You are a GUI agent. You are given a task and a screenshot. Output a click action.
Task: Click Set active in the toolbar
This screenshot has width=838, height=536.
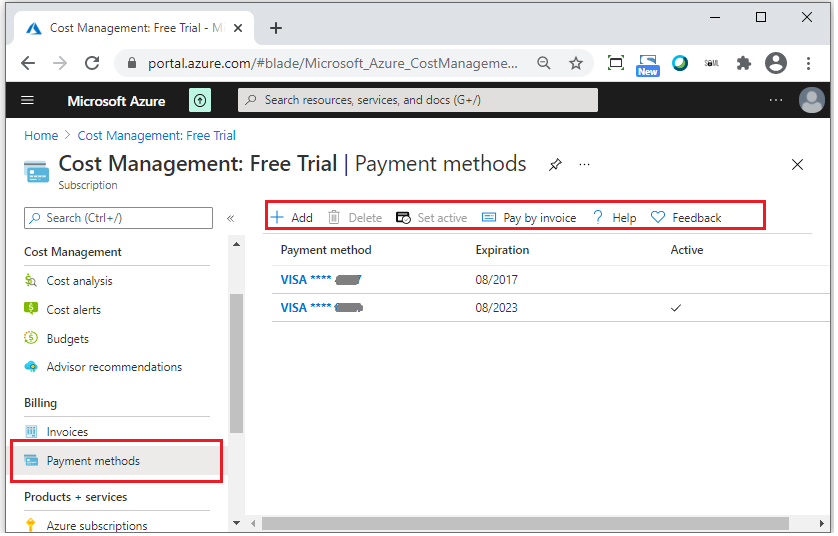click(433, 219)
